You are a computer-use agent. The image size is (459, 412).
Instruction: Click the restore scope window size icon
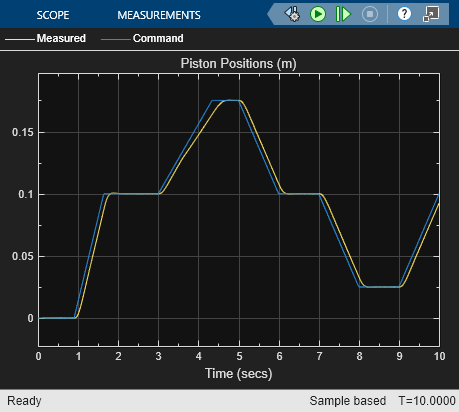point(431,14)
